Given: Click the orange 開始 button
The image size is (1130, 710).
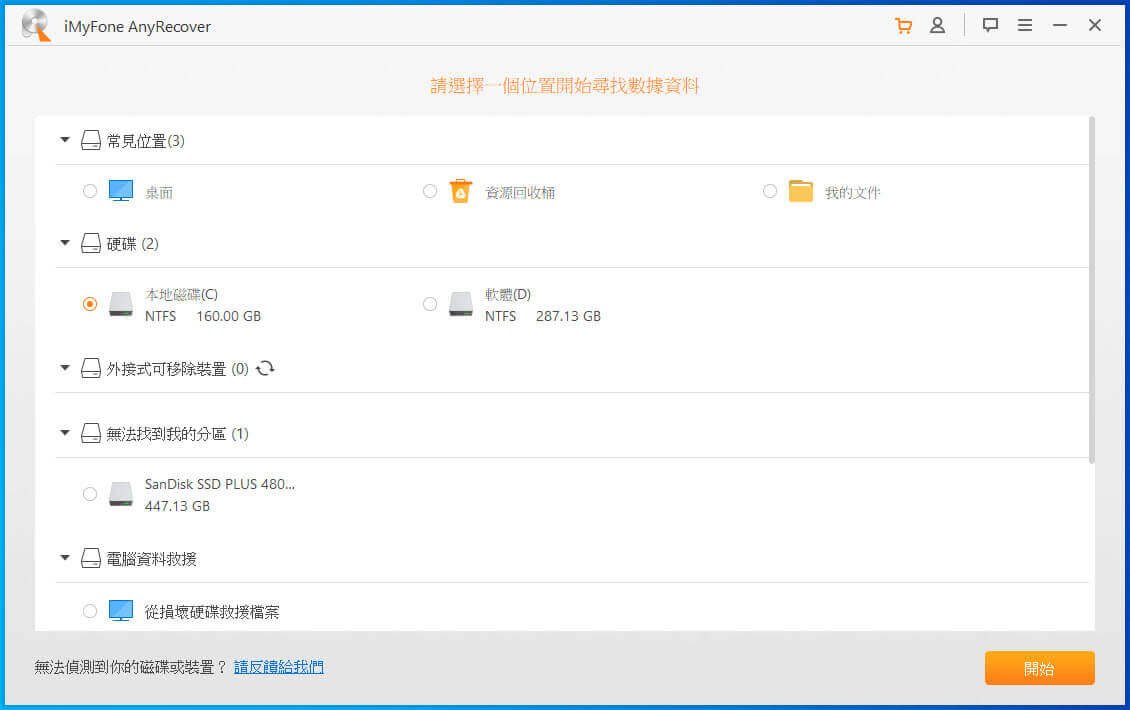Looking at the screenshot, I should pos(1039,668).
